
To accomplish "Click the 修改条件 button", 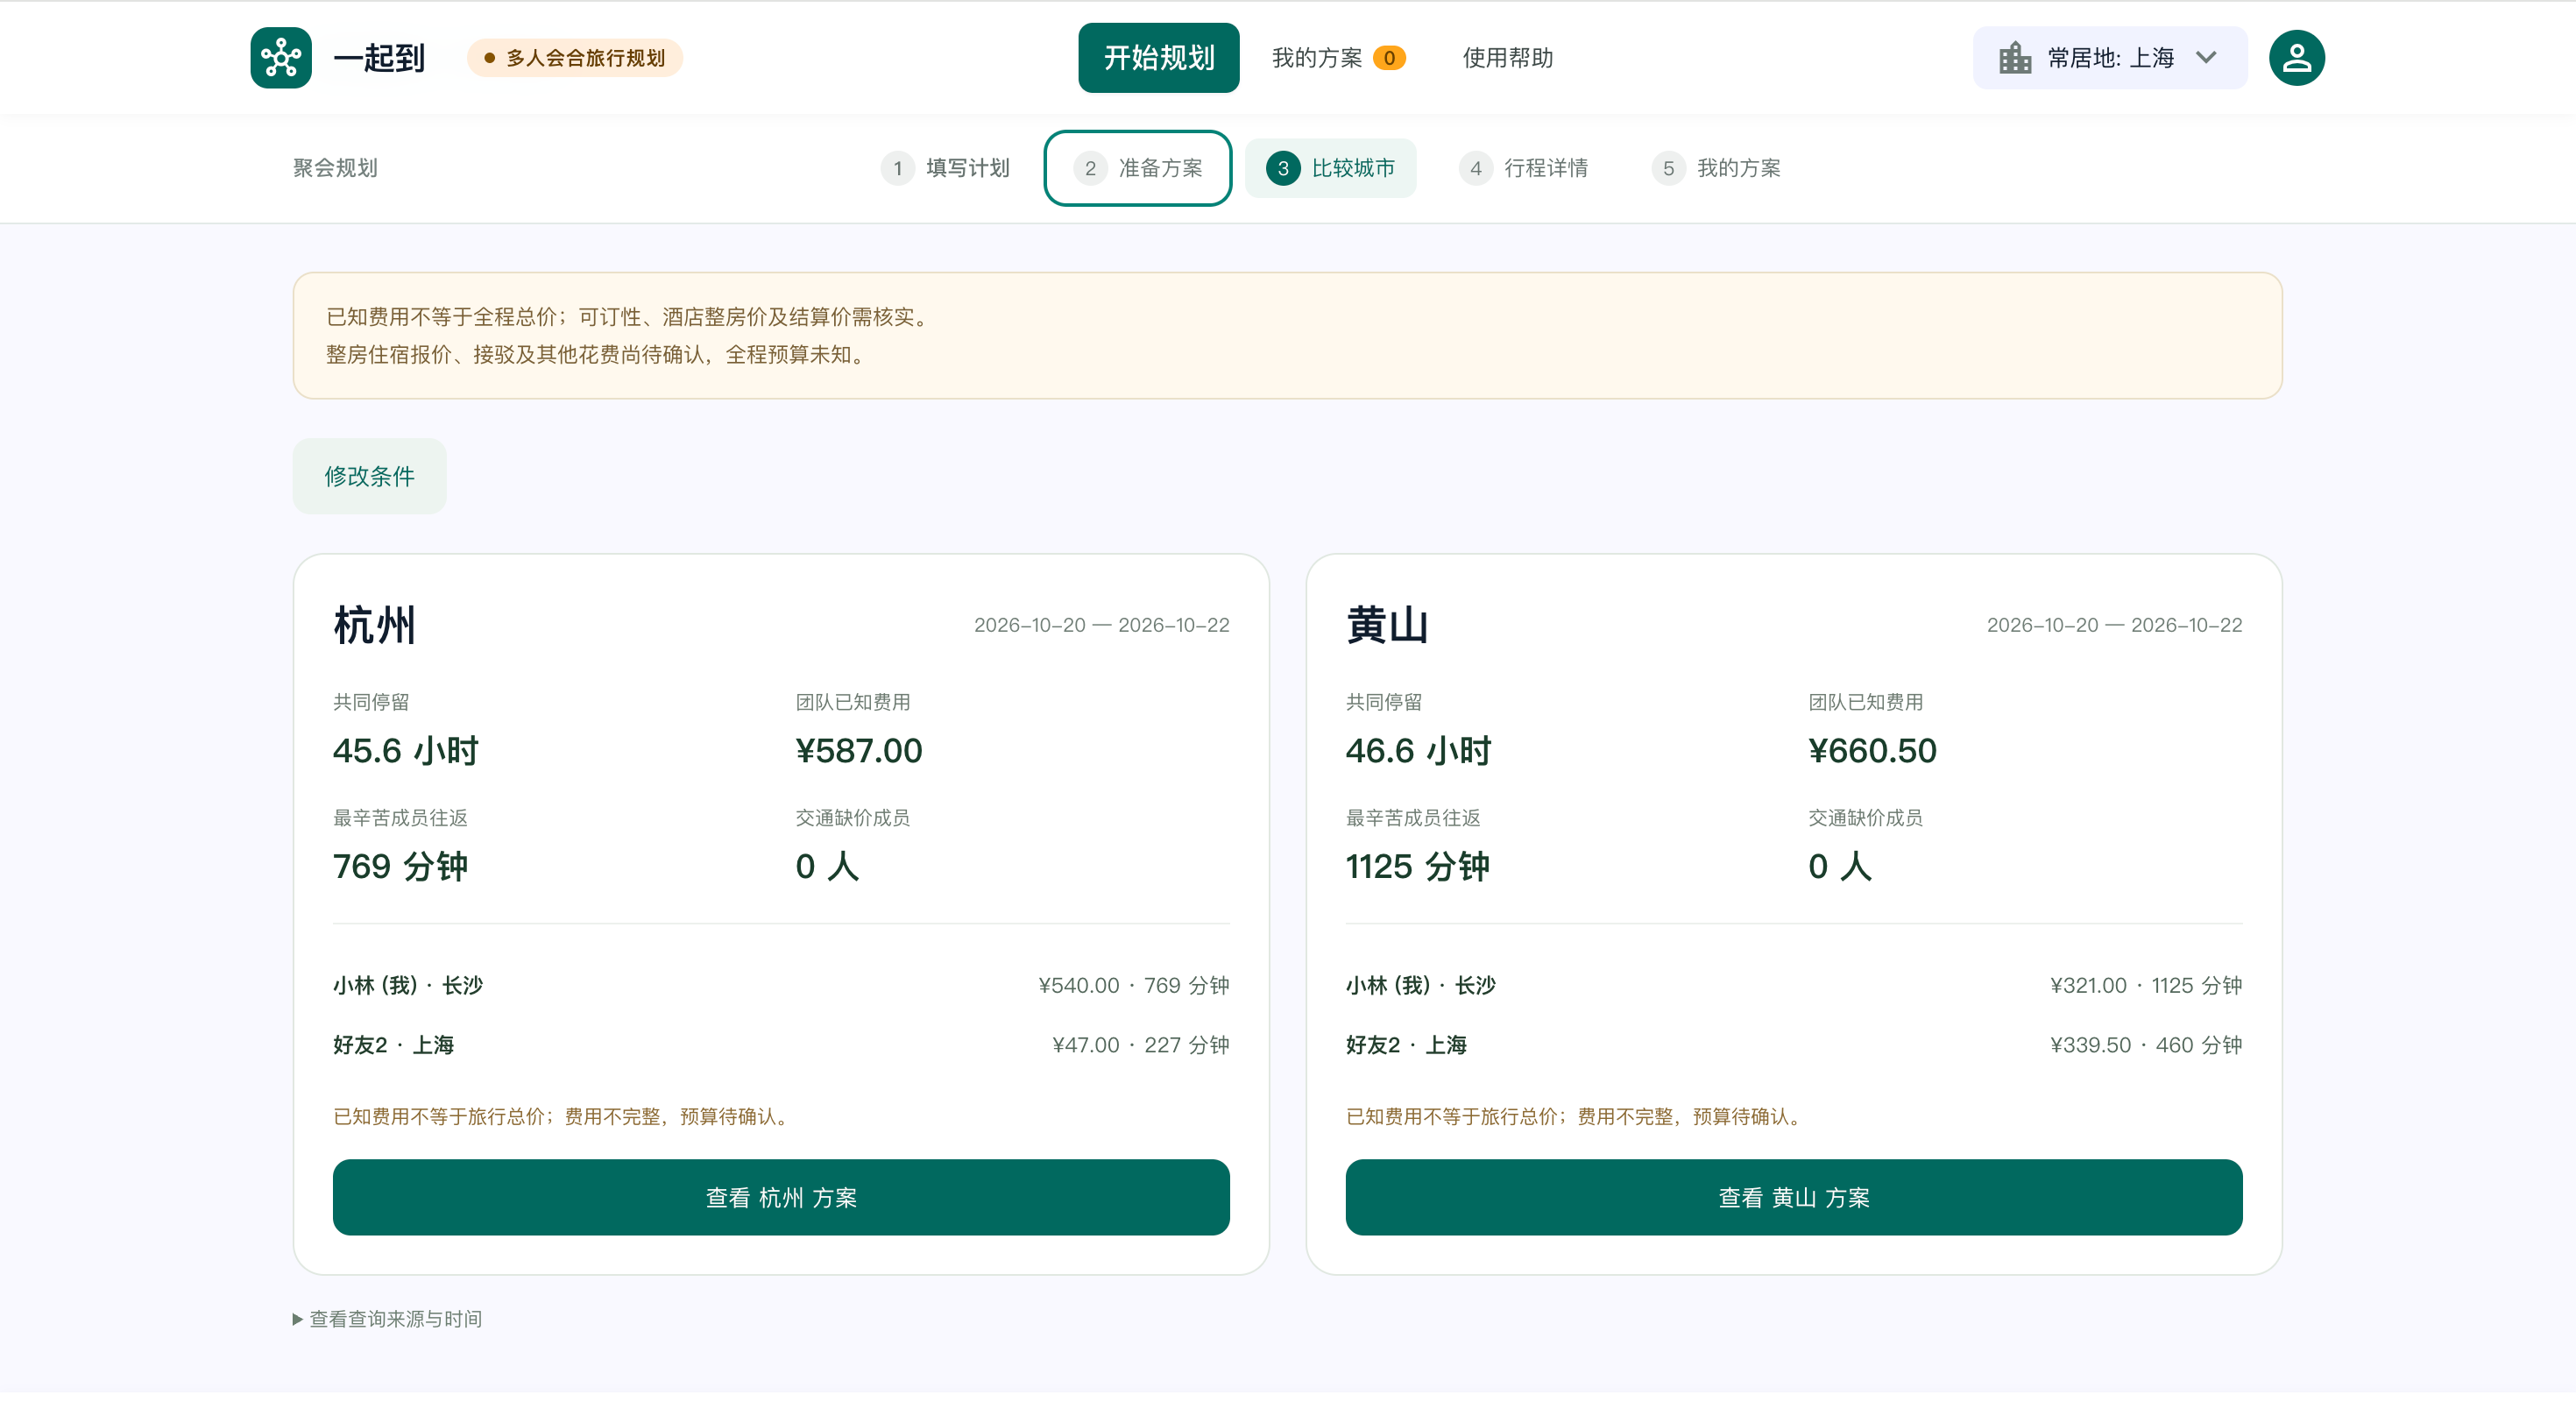I will click(369, 476).
